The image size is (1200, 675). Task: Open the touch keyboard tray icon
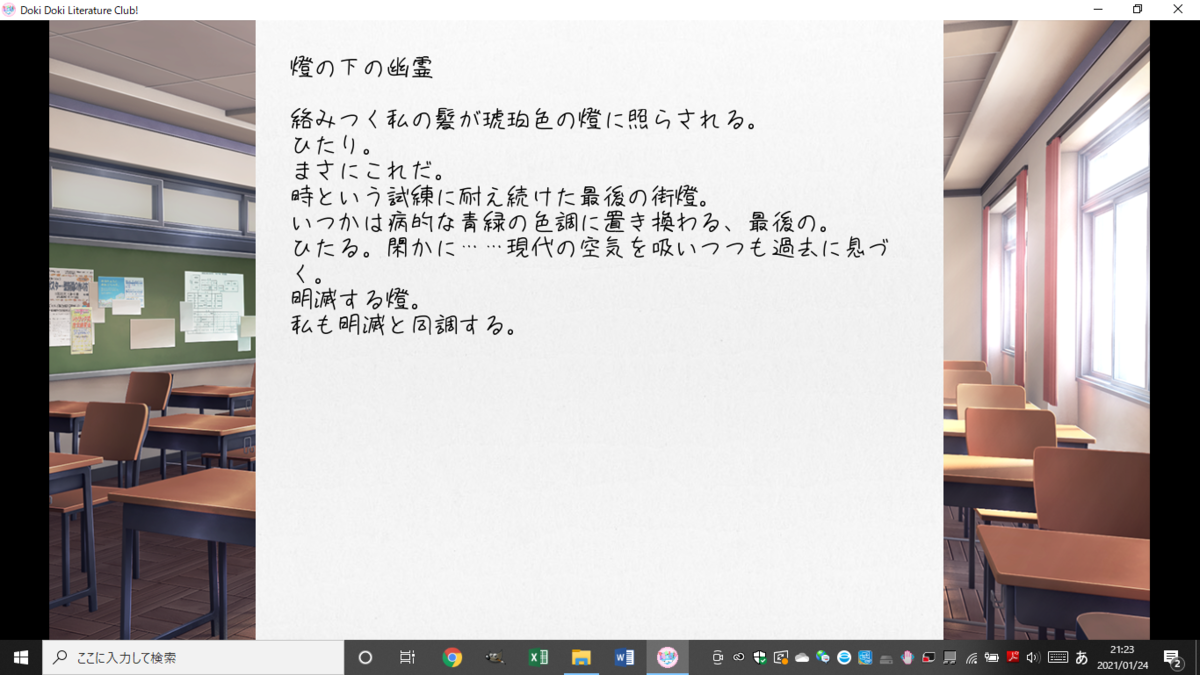pos(1058,657)
